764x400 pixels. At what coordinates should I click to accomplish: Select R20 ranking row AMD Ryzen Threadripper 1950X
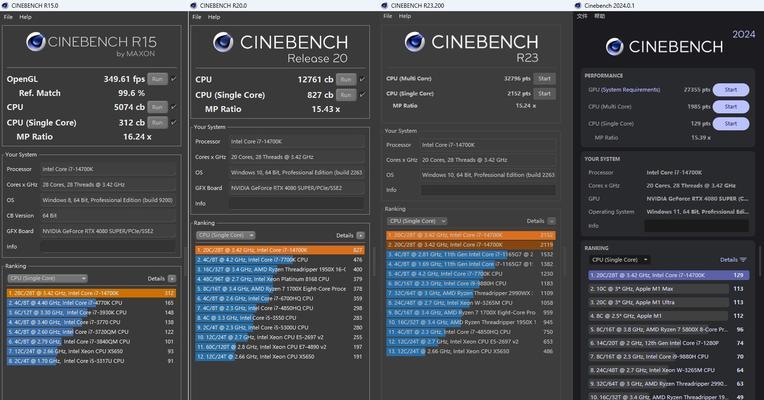click(x=280, y=269)
